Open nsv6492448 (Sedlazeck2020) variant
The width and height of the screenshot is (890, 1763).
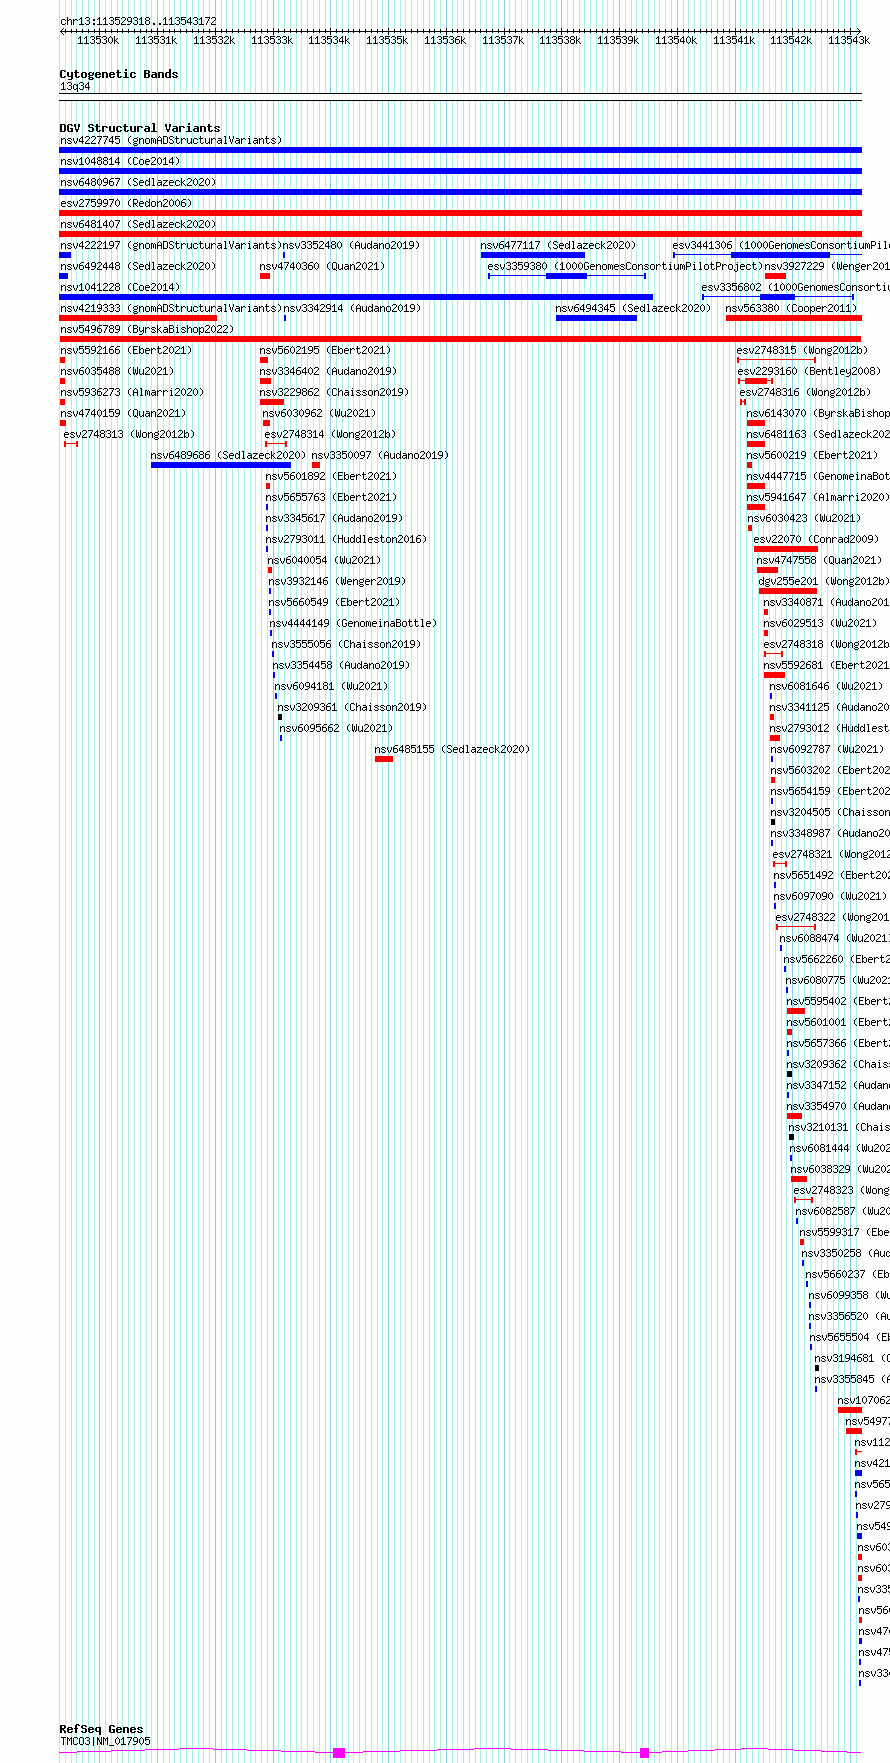[138, 266]
